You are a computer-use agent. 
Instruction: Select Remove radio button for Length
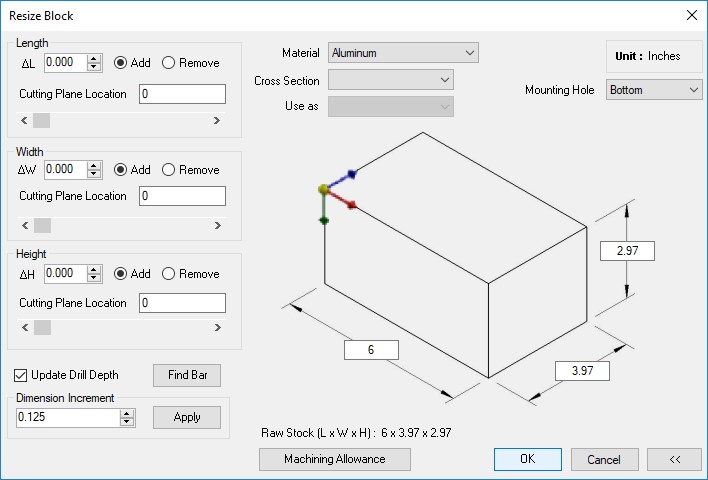tap(168, 63)
